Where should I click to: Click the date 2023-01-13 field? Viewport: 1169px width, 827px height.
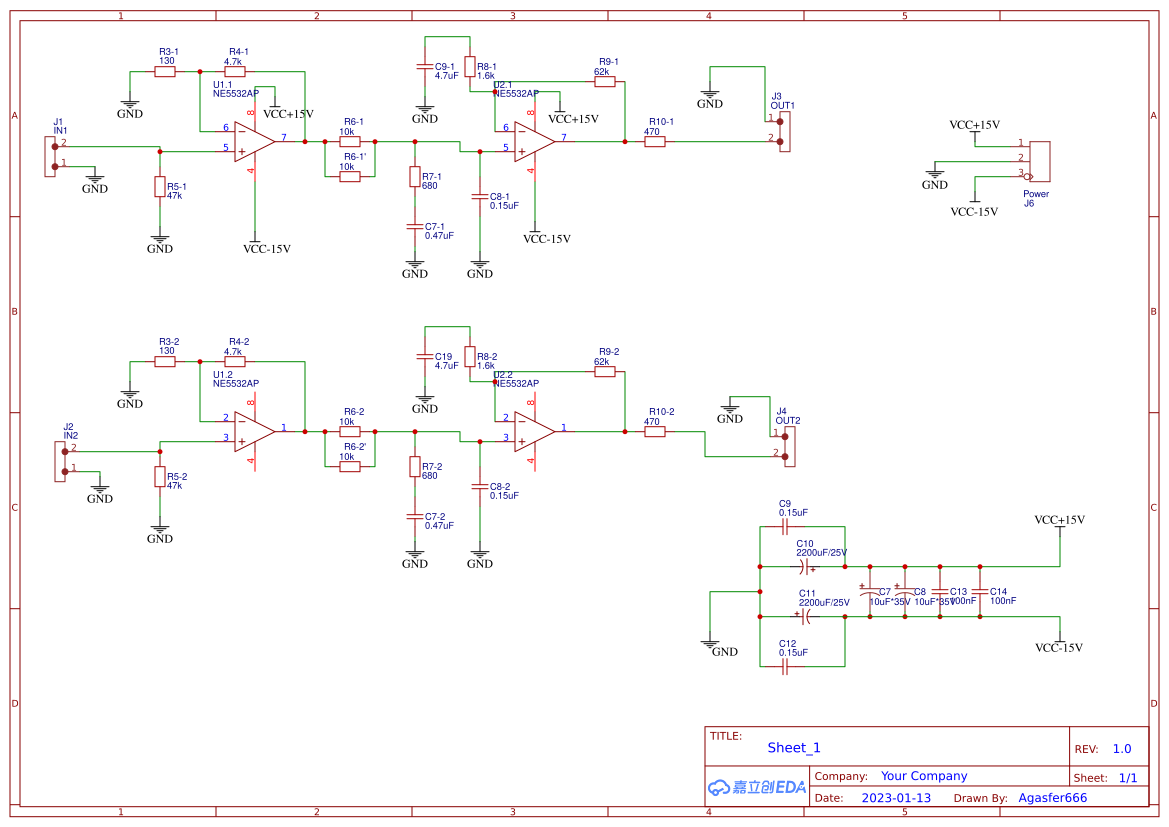point(898,798)
